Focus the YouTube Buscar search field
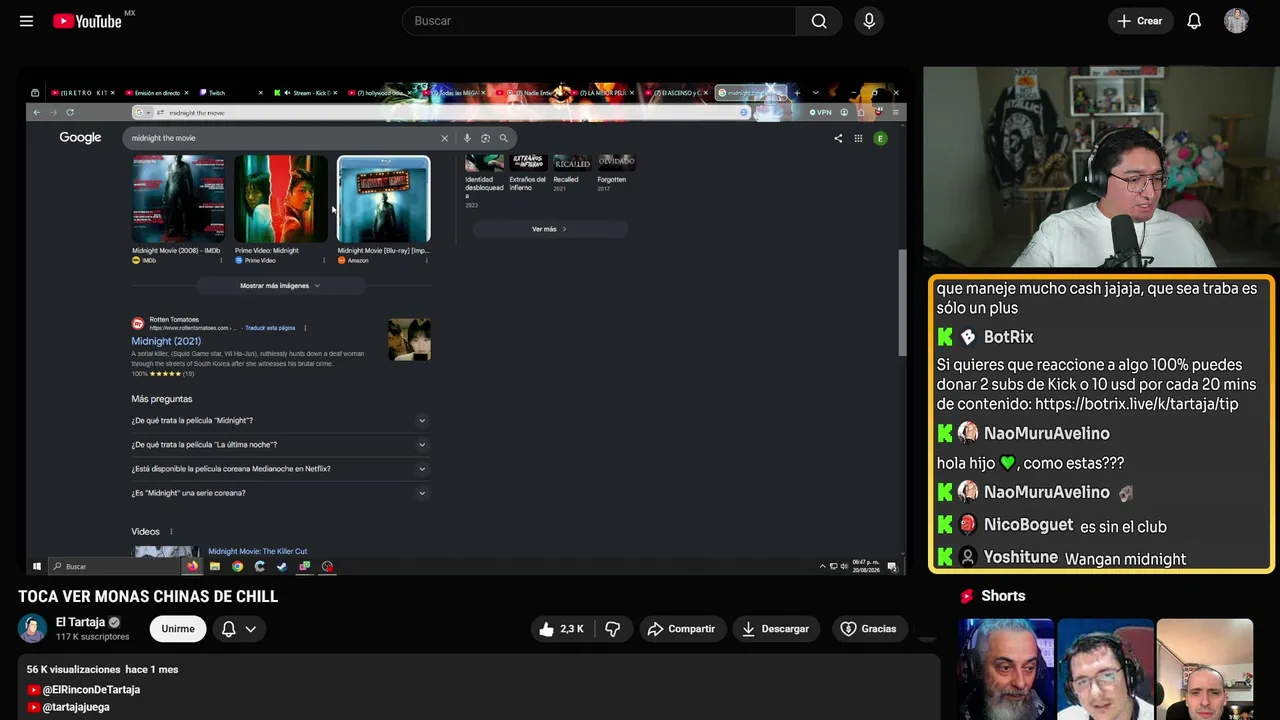 click(599, 21)
